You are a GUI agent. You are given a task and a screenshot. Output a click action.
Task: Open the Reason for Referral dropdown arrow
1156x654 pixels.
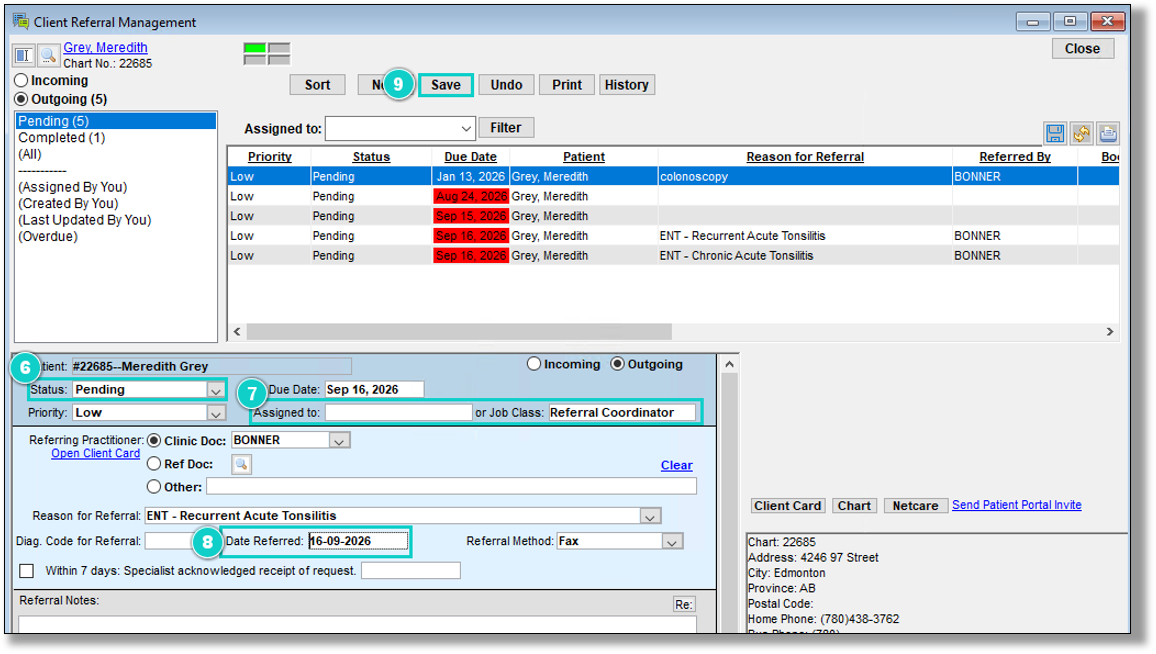pos(650,516)
